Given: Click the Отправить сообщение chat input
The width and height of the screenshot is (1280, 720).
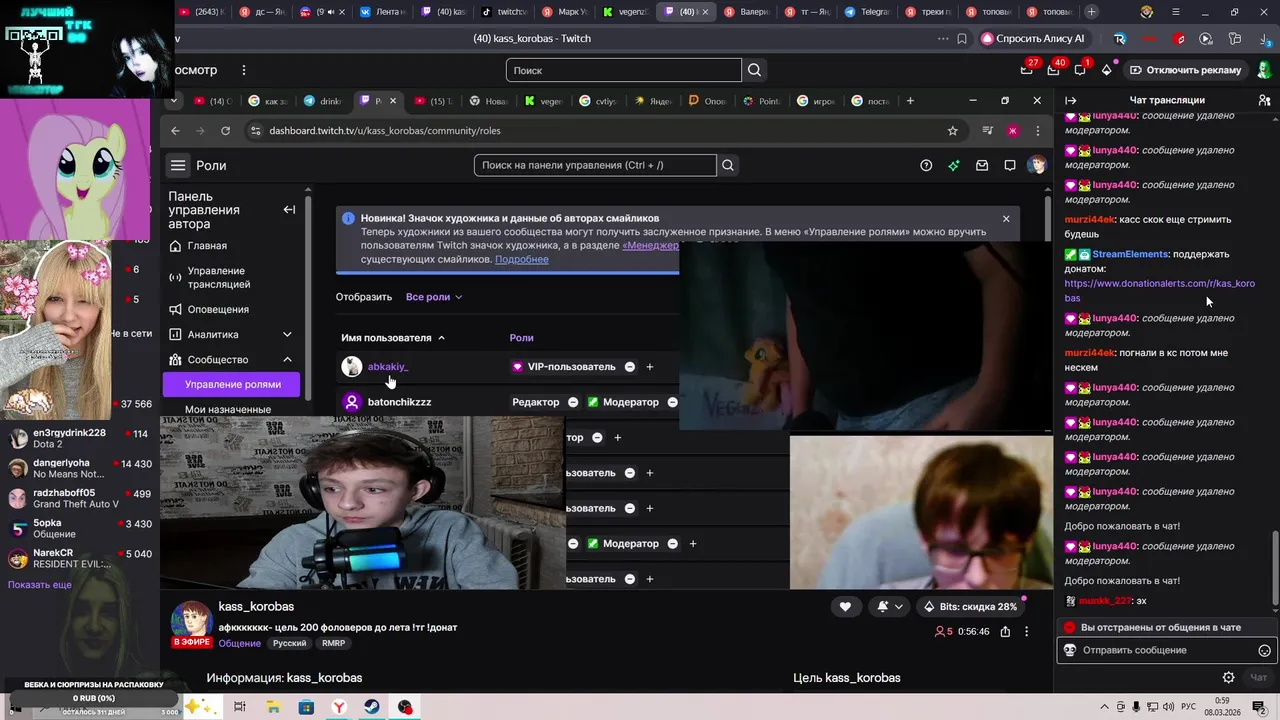Looking at the screenshot, I should 1165,650.
